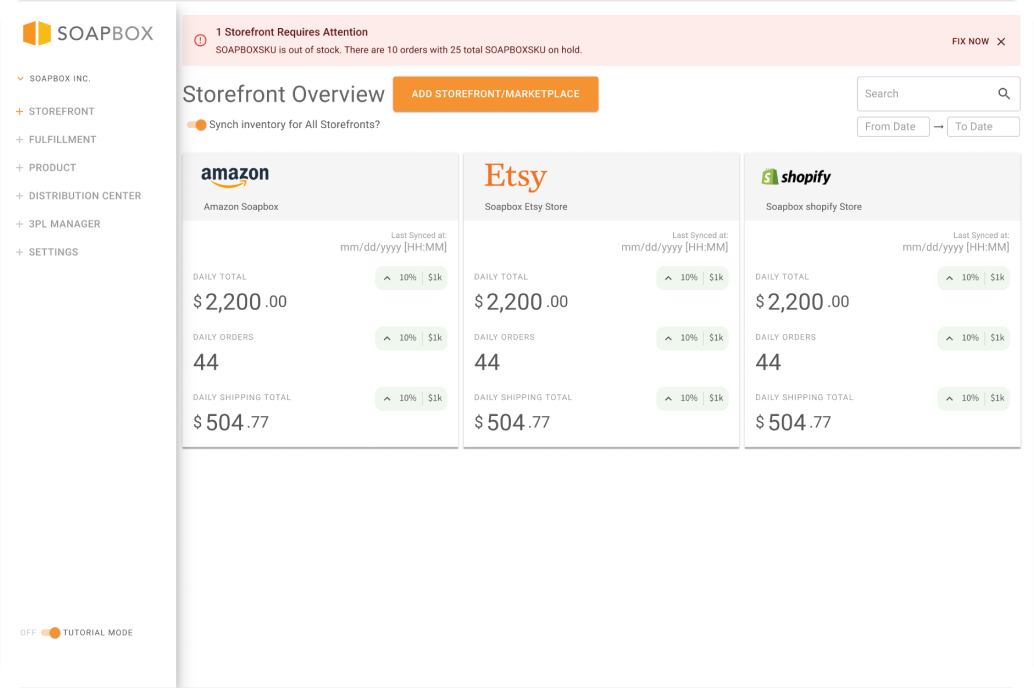Viewport: 1034px width, 688px height.
Task: Click the To Date field
Action: 983,127
